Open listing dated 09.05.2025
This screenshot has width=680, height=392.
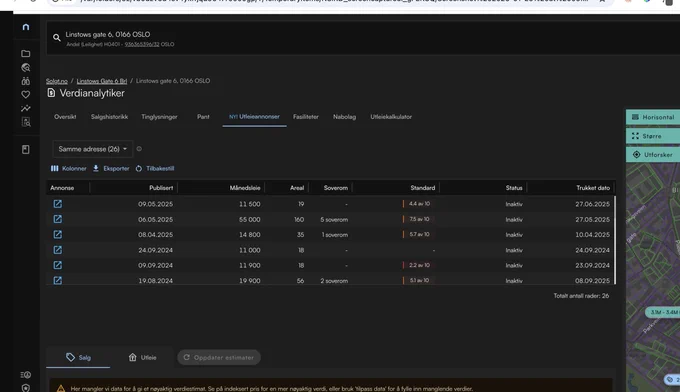click(x=58, y=204)
